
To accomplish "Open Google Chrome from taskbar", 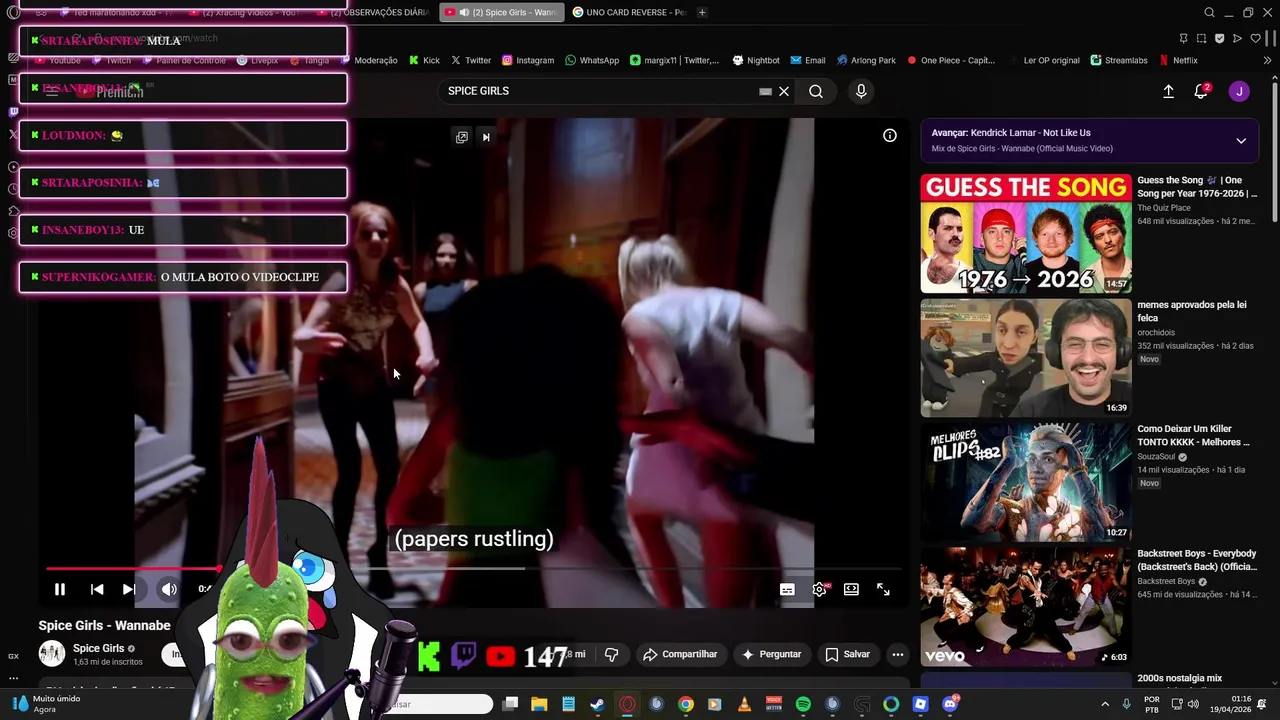I will (x=686, y=704).
